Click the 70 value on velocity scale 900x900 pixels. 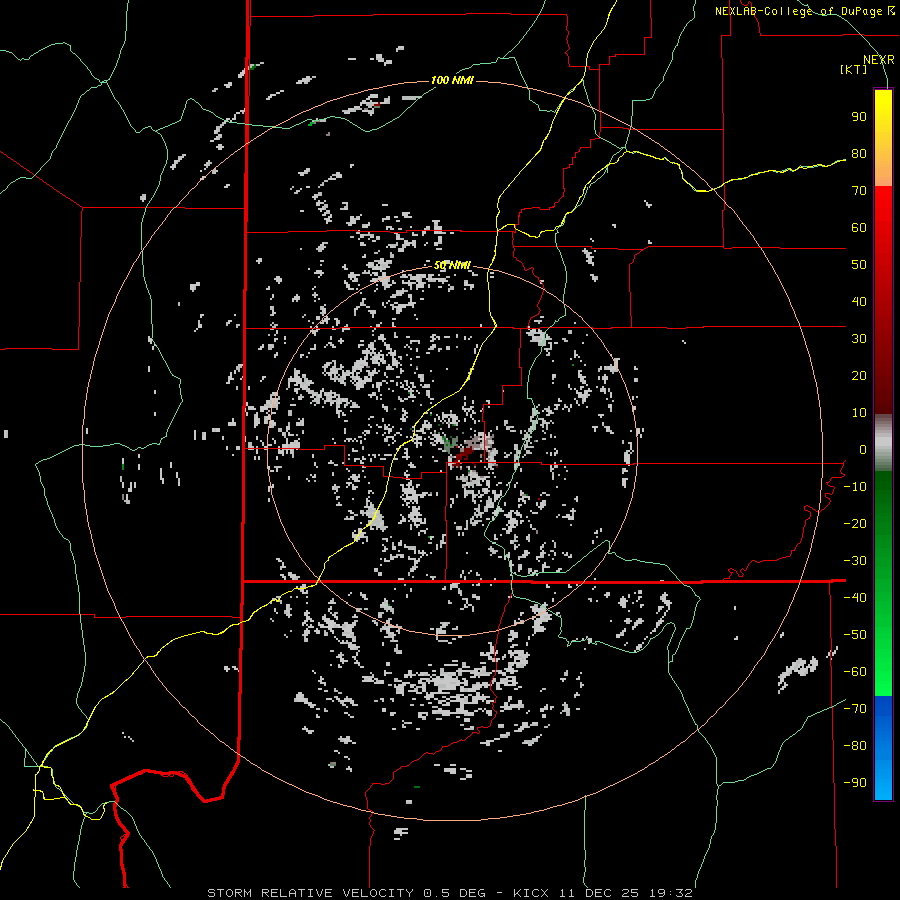tap(859, 191)
